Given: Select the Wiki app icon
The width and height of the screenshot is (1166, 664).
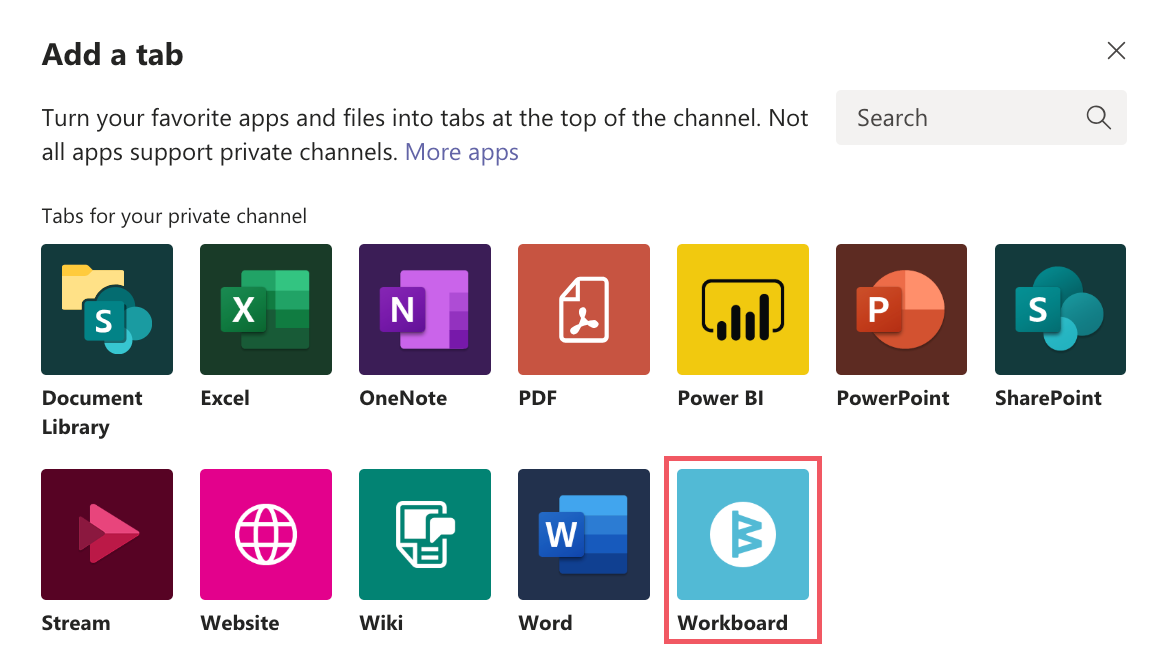Looking at the screenshot, I should point(425,535).
